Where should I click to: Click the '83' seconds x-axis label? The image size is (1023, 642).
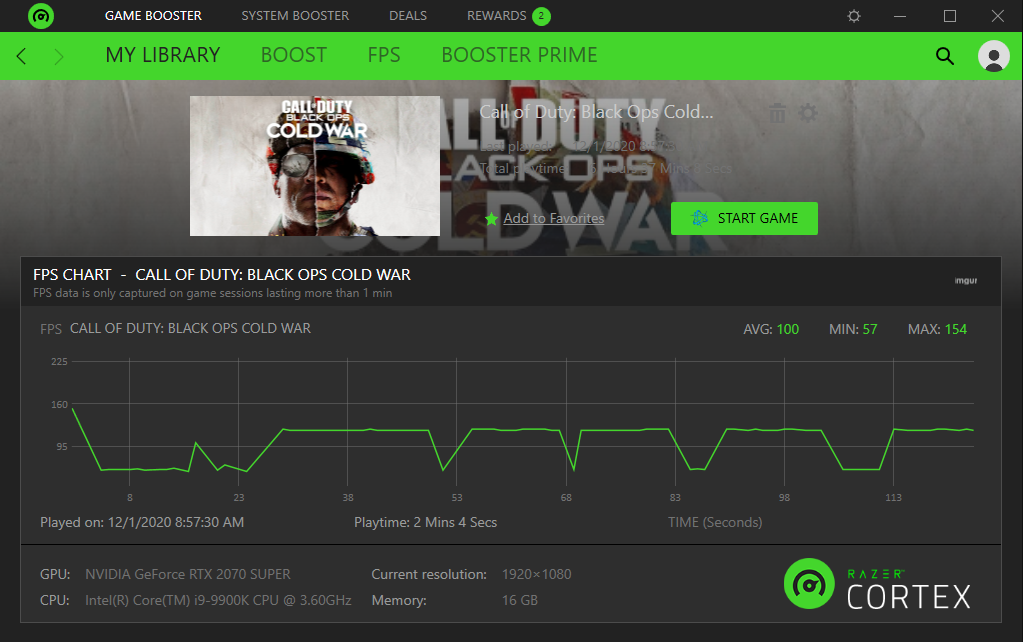[x=675, y=498]
